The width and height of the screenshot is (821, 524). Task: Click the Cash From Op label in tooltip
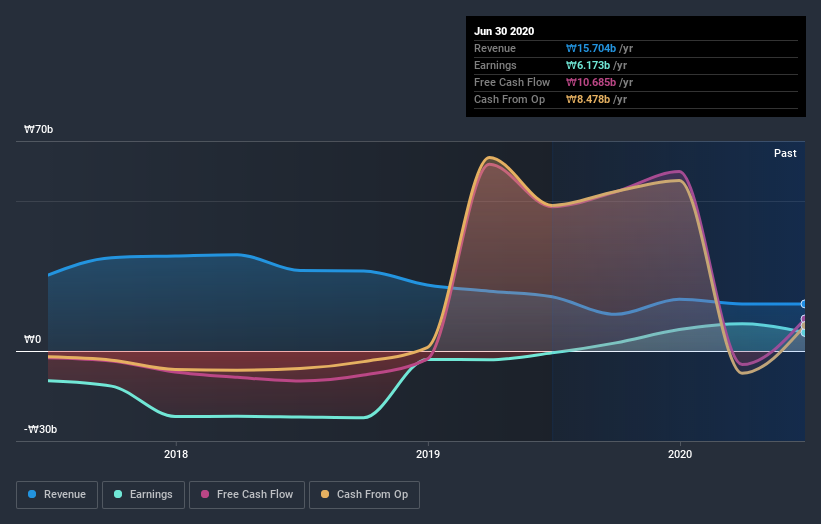[509, 99]
